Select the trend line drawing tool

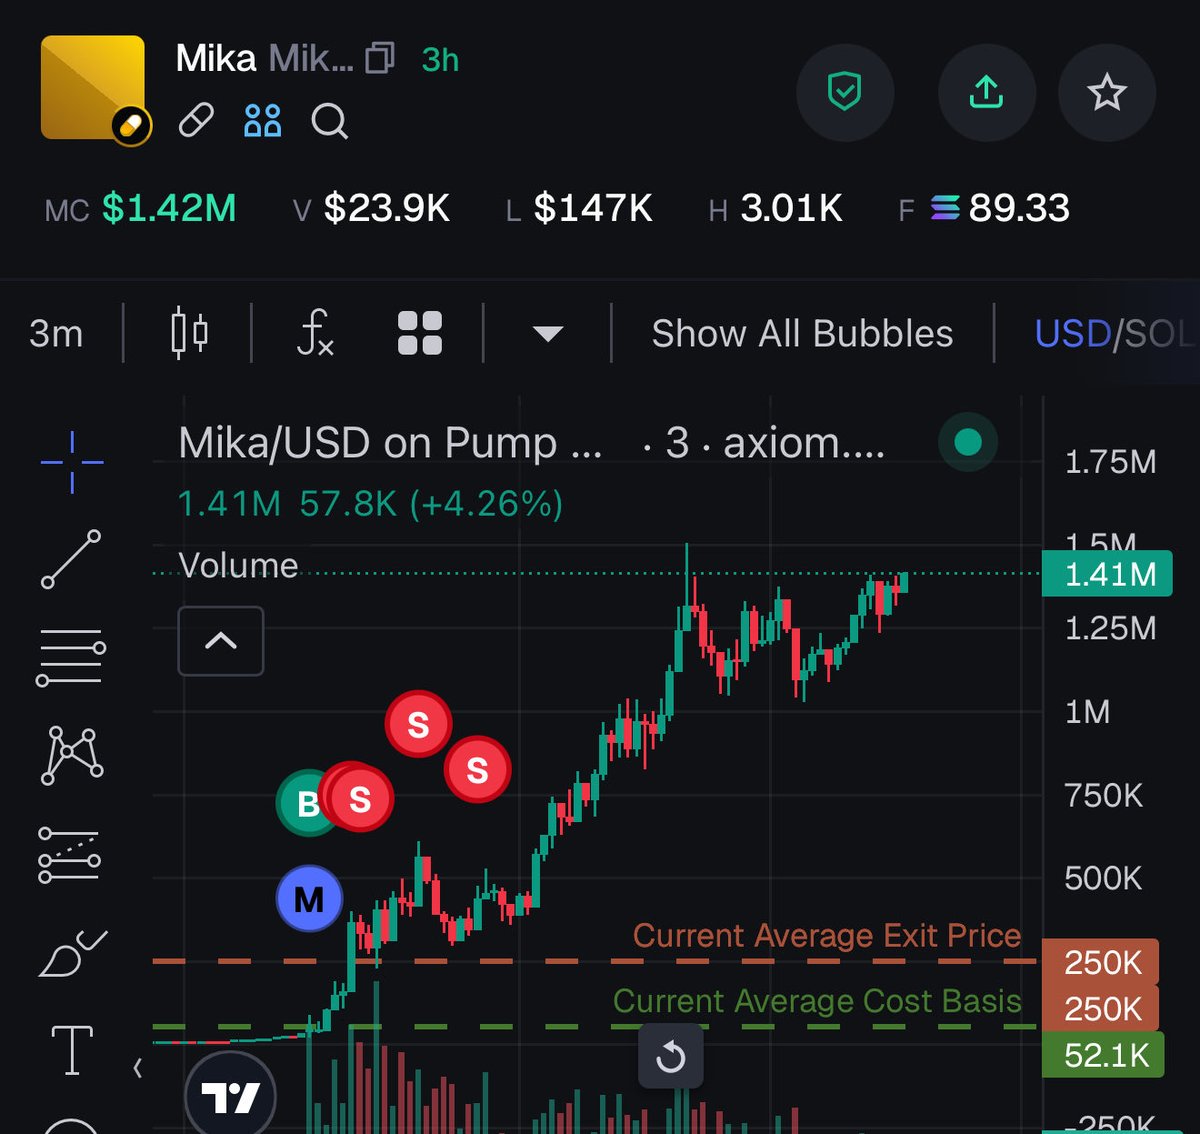(x=71, y=559)
